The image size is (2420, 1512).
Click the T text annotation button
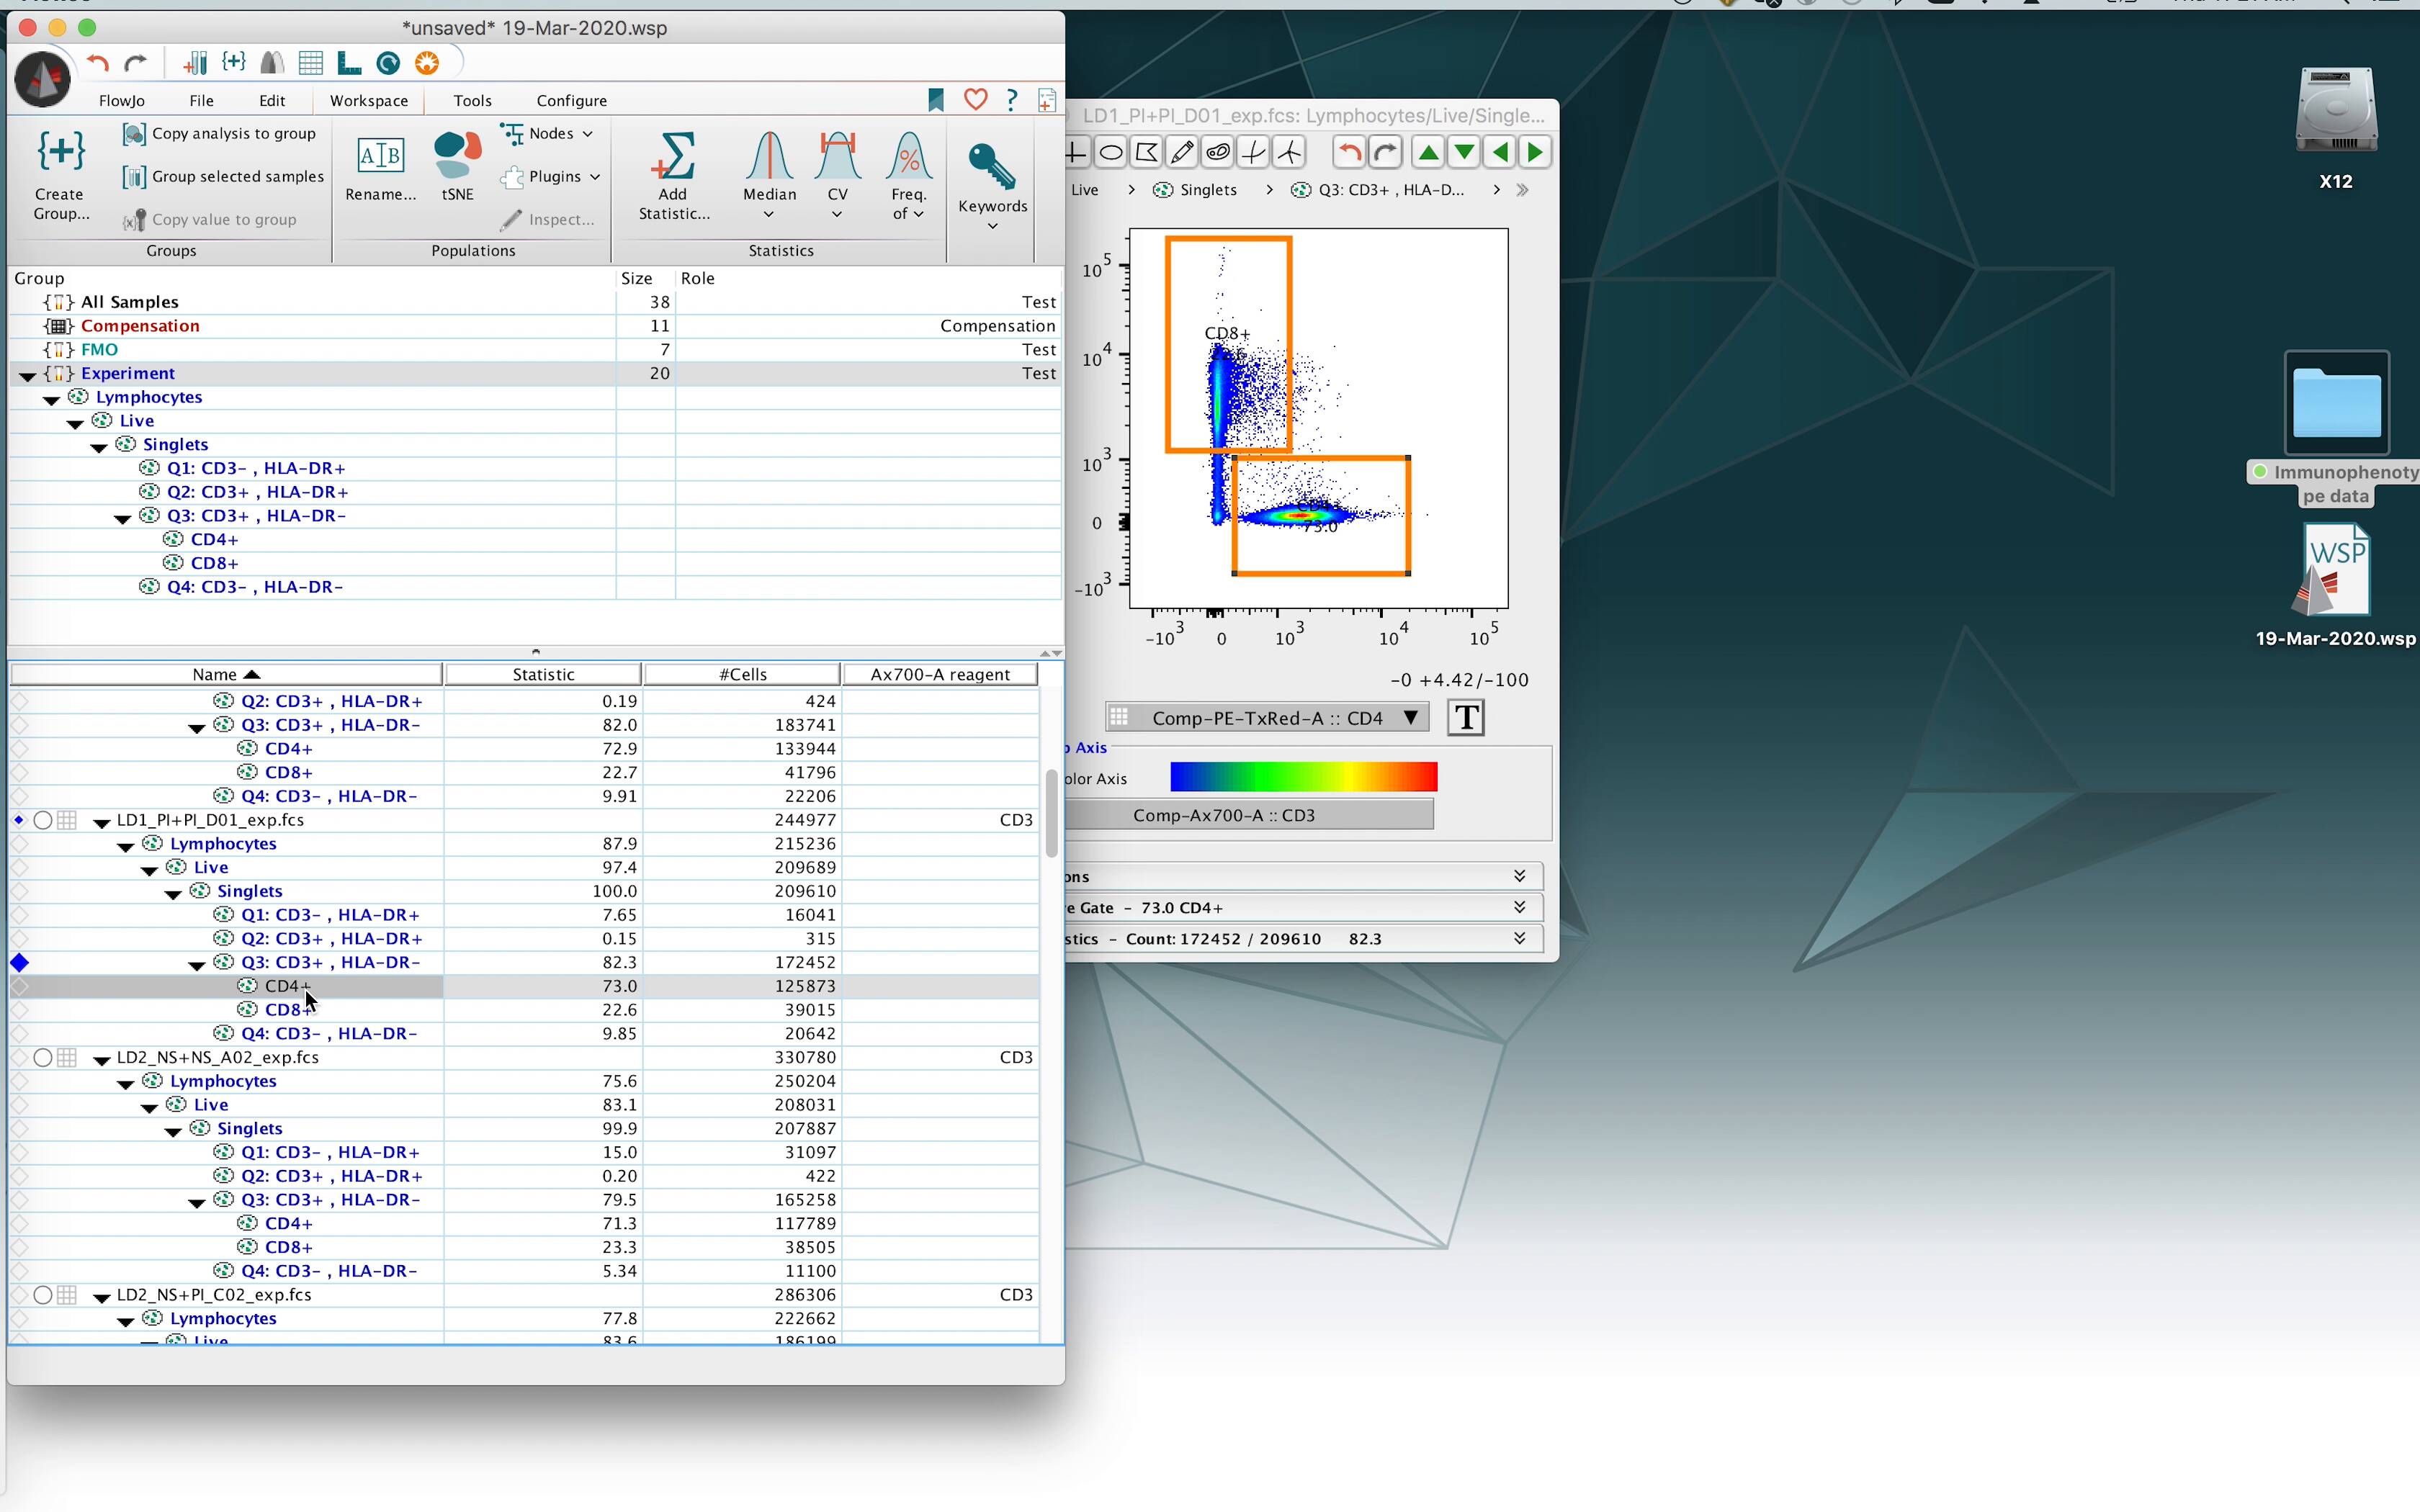(1466, 718)
